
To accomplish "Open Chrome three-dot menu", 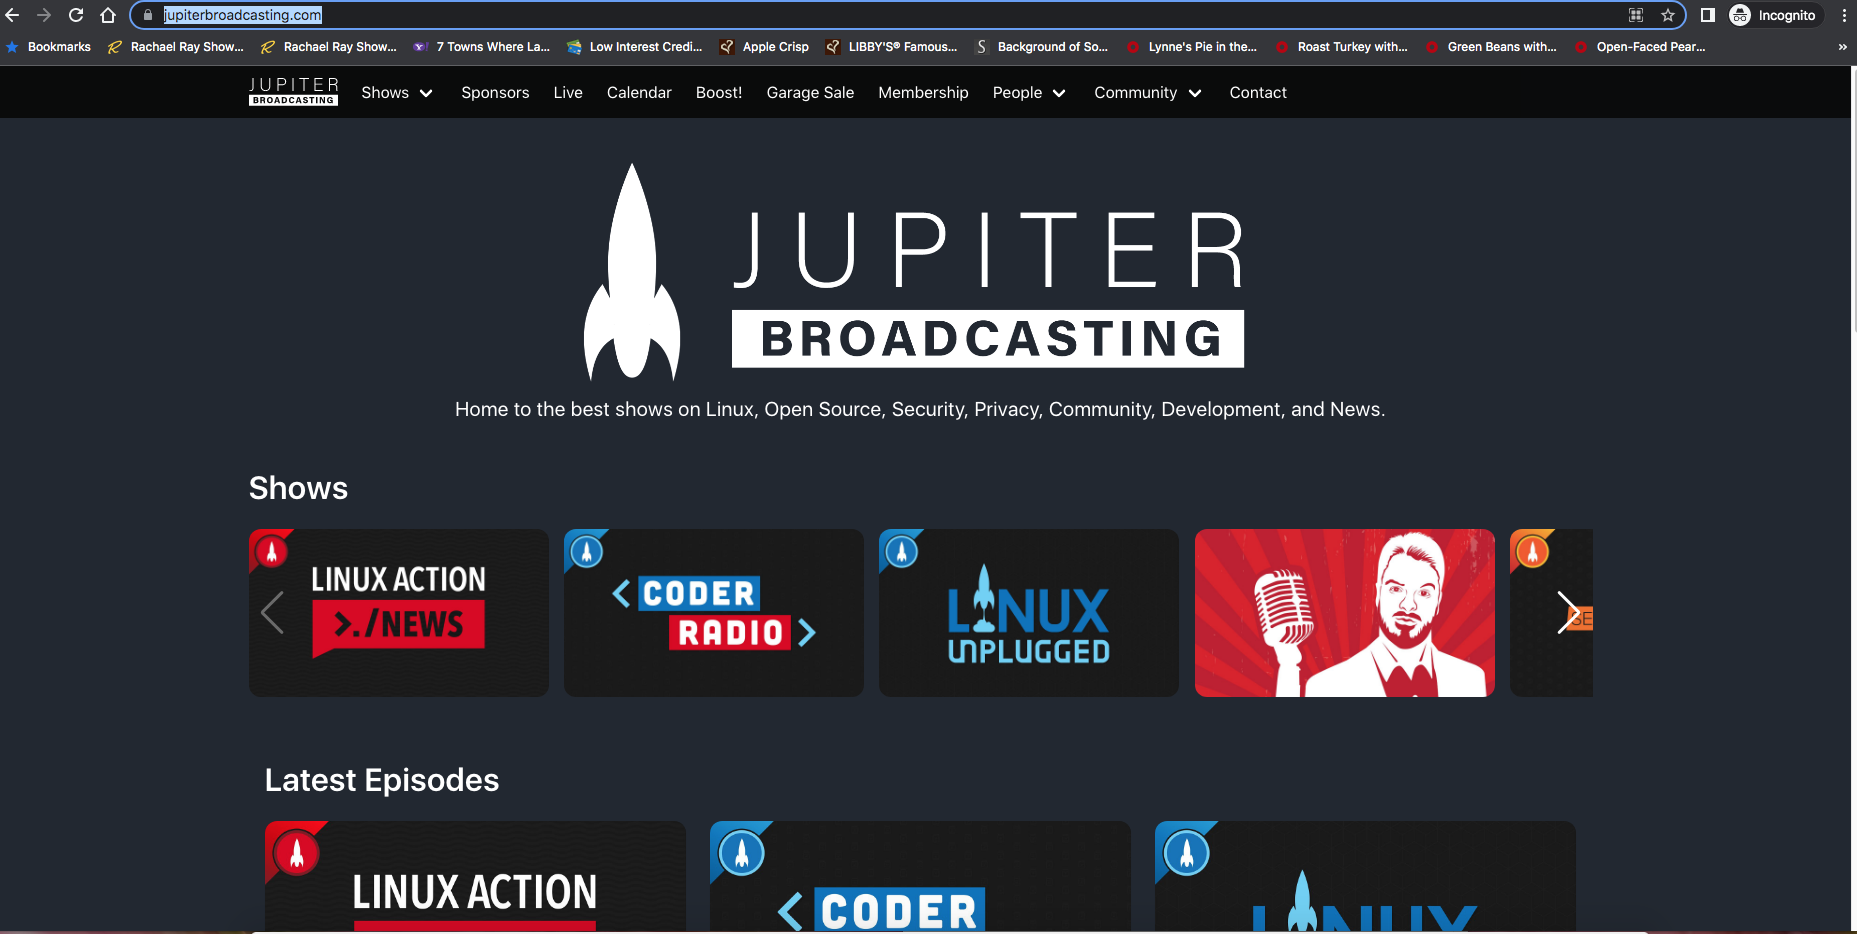I will pos(1844,15).
